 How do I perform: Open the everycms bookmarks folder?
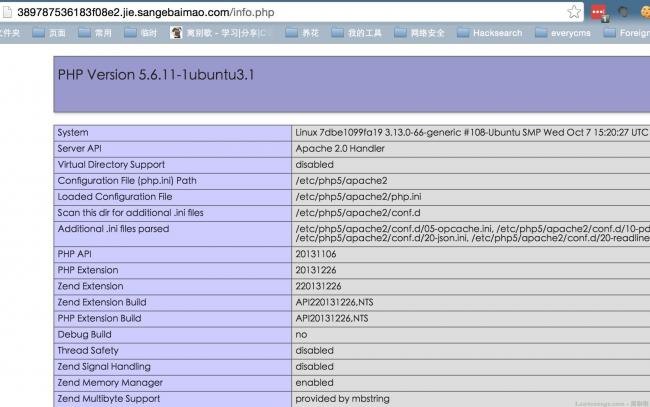563,33
